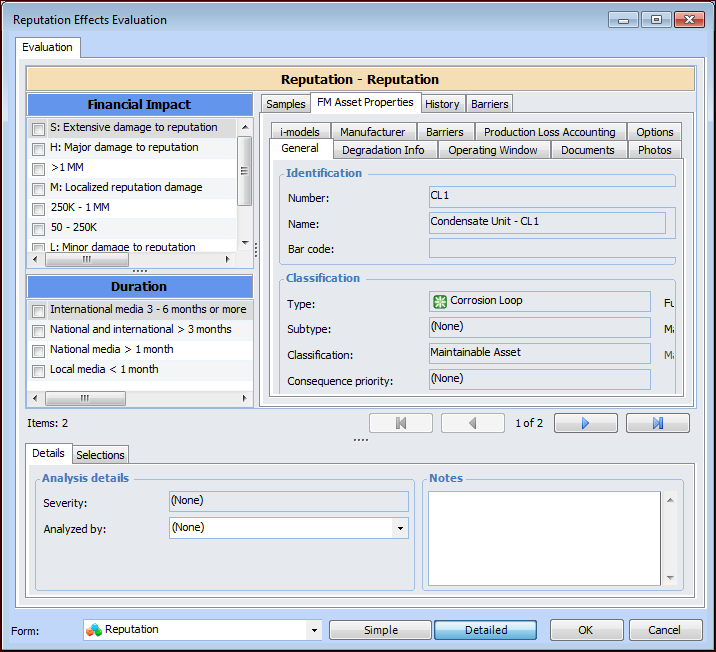Enable 'M: Localized reputation damage' checkbox

38,188
